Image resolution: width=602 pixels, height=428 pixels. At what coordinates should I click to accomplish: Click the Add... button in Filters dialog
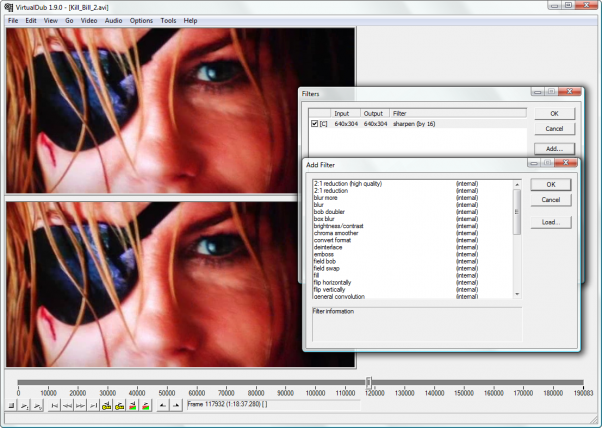coord(554,149)
